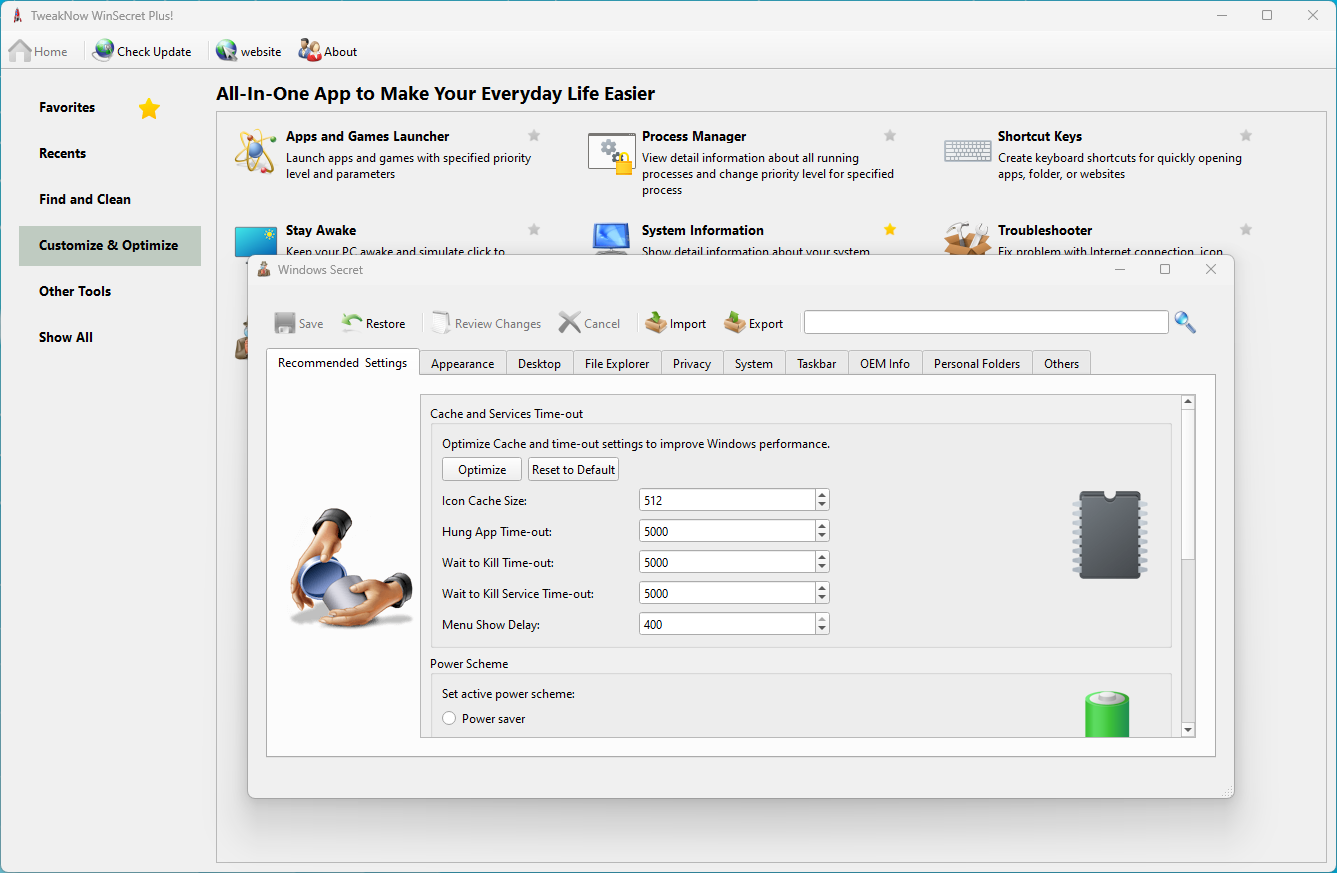
Task: Click the settings panel scrollbar thumb
Action: pyautogui.click(x=1188, y=485)
